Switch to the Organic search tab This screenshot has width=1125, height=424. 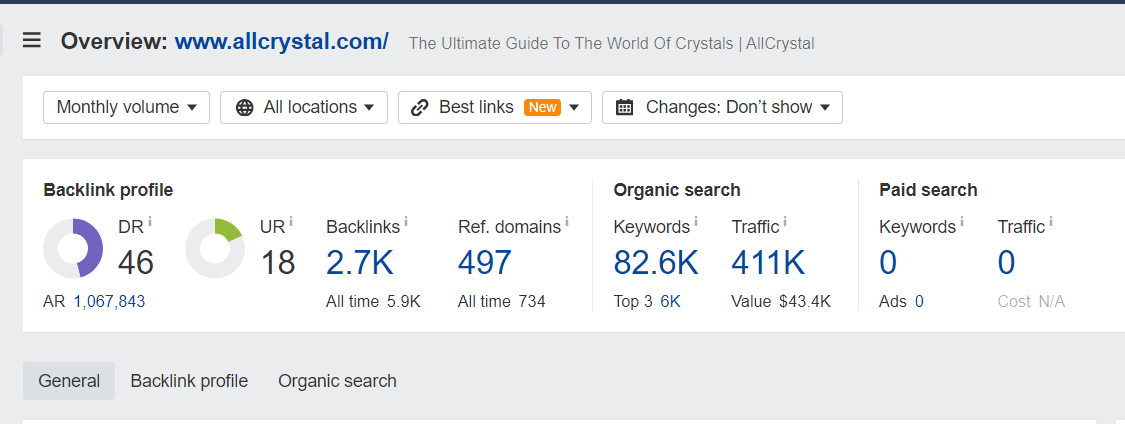tap(337, 381)
